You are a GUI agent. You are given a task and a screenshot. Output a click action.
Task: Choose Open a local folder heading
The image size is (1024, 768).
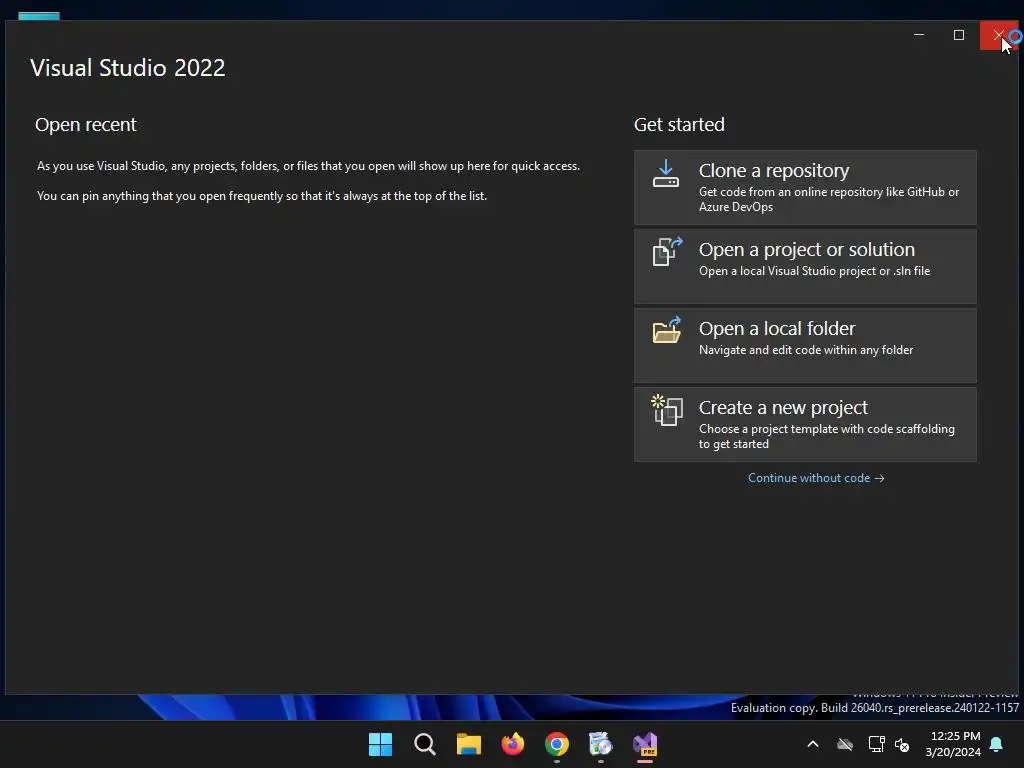[776, 328]
